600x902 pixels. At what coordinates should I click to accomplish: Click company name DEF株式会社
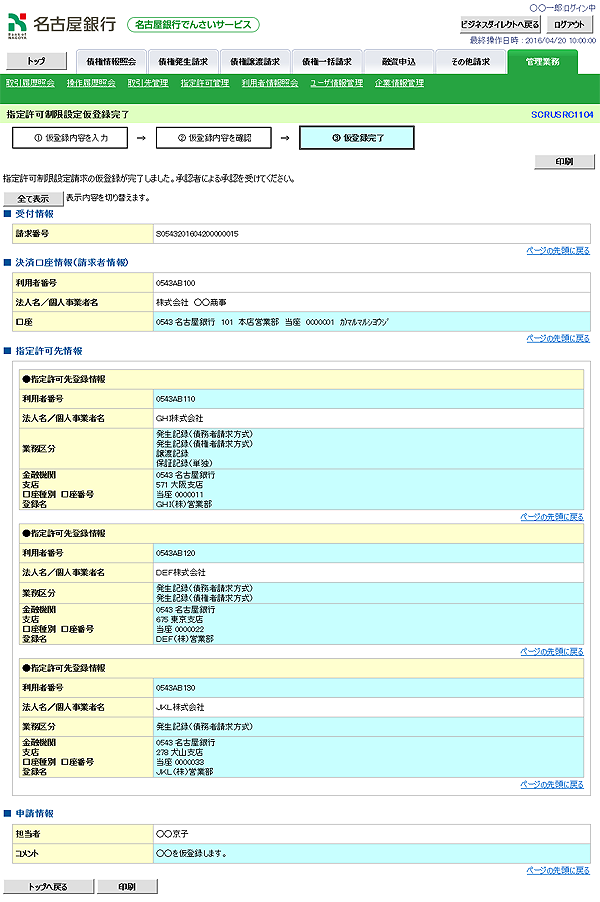[181, 572]
